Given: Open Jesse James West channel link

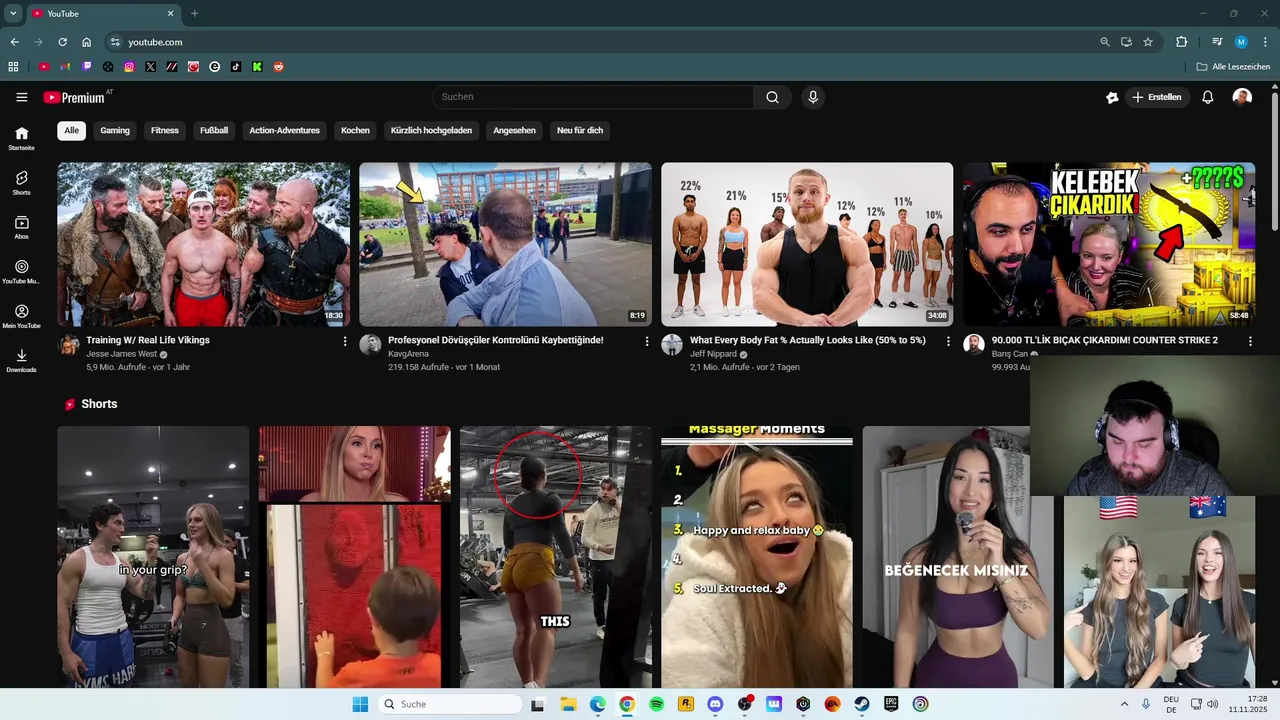Looking at the screenshot, I should [x=121, y=354].
